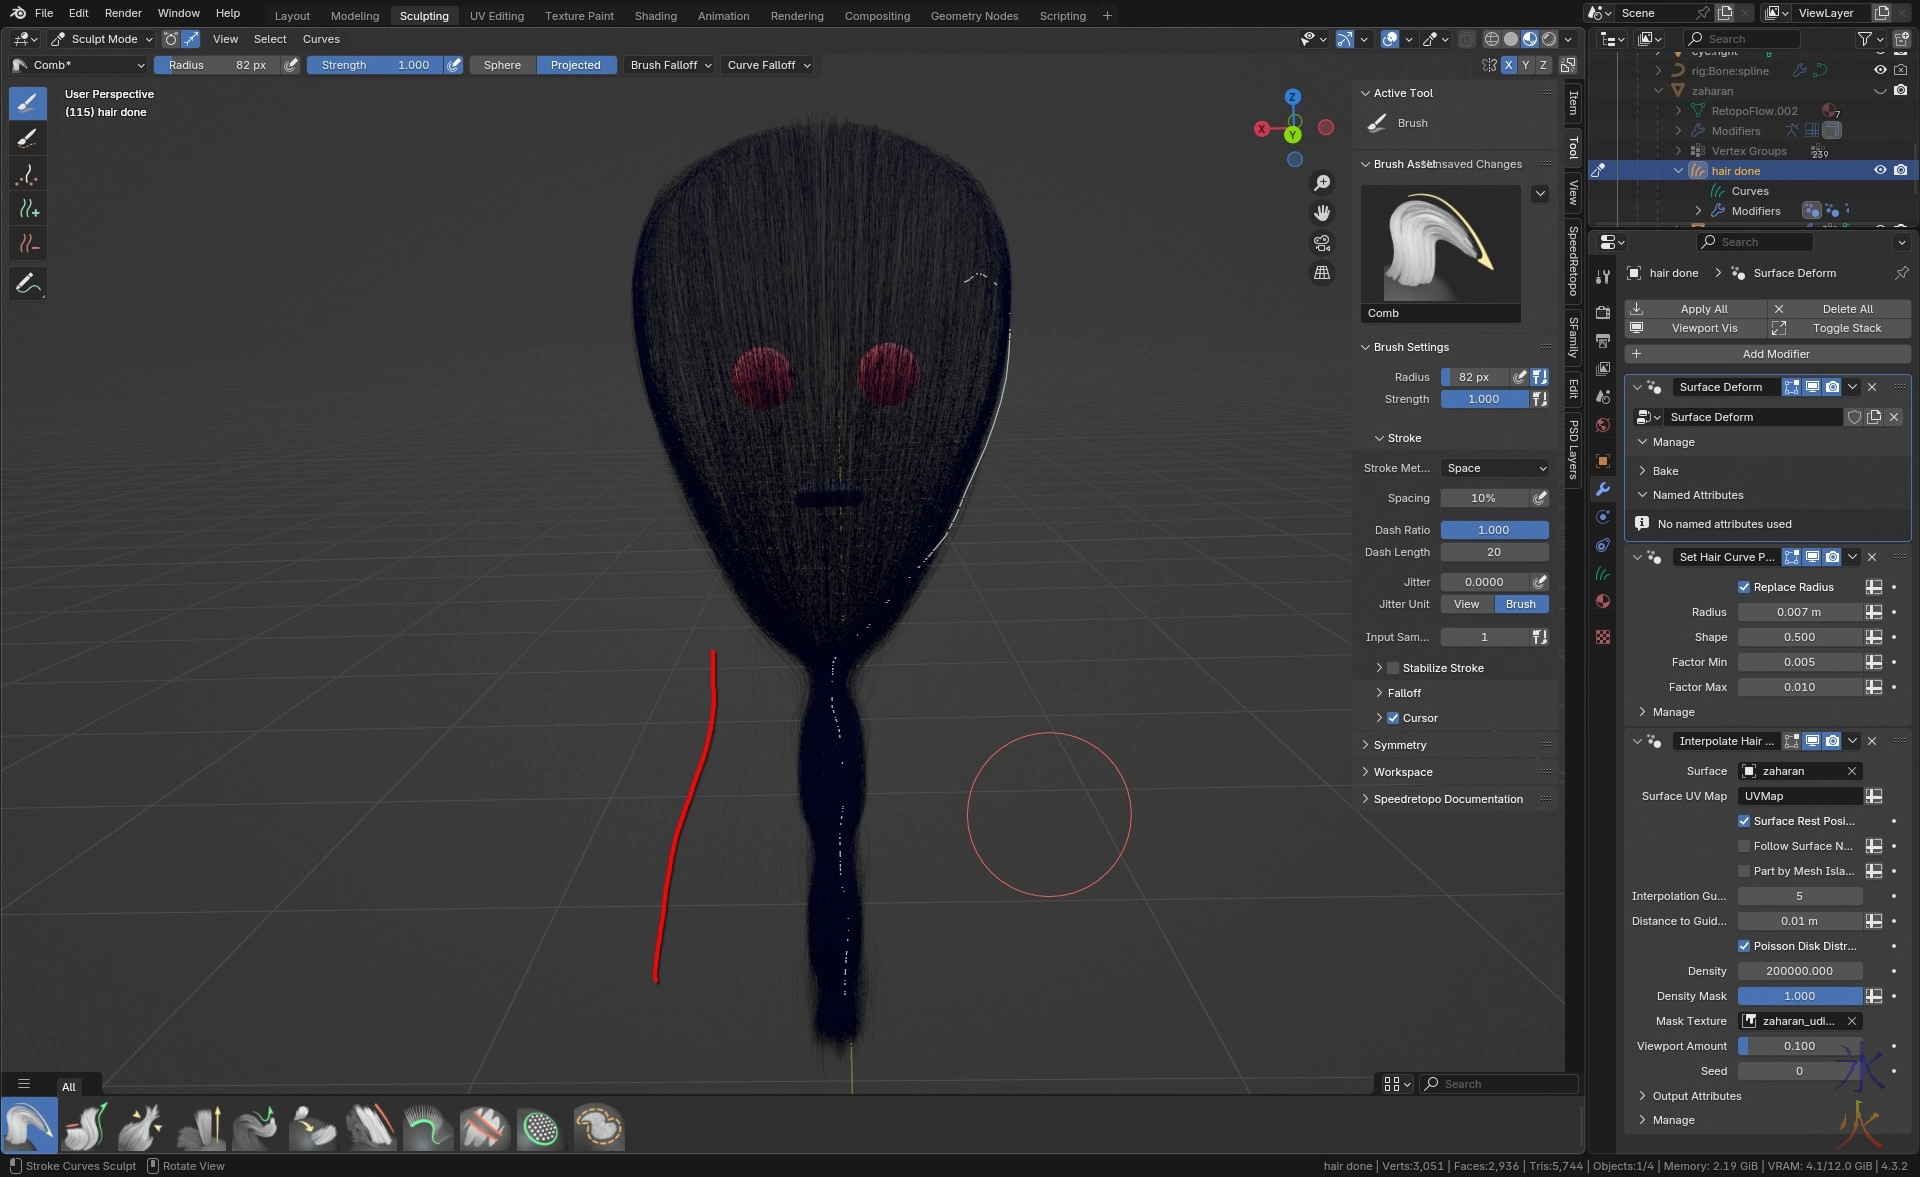Image resolution: width=1920 pixels, height=1177 pixels.
Task: Open the Stroke Method Space dropdown
Action: tap(1495, 468)
